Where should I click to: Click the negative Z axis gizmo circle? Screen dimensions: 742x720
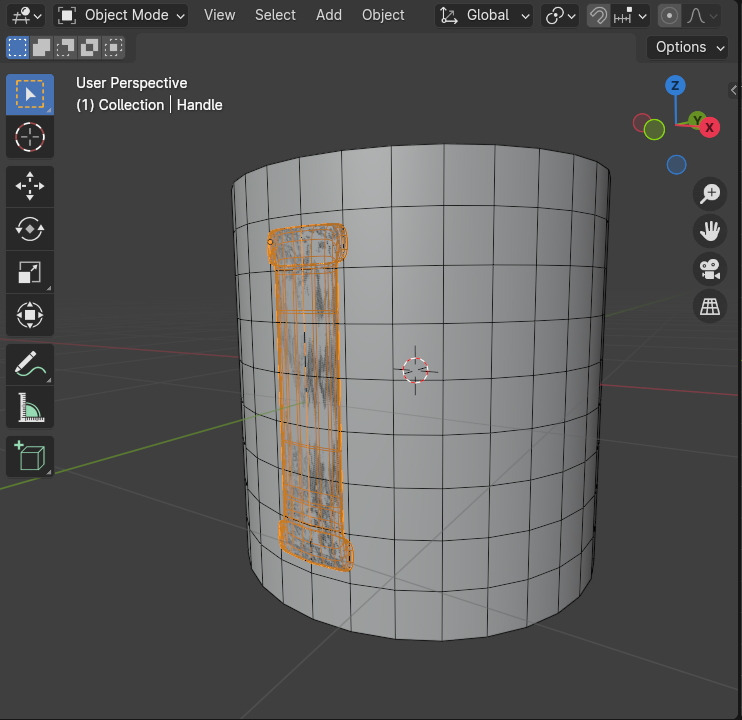click(677, 165)
